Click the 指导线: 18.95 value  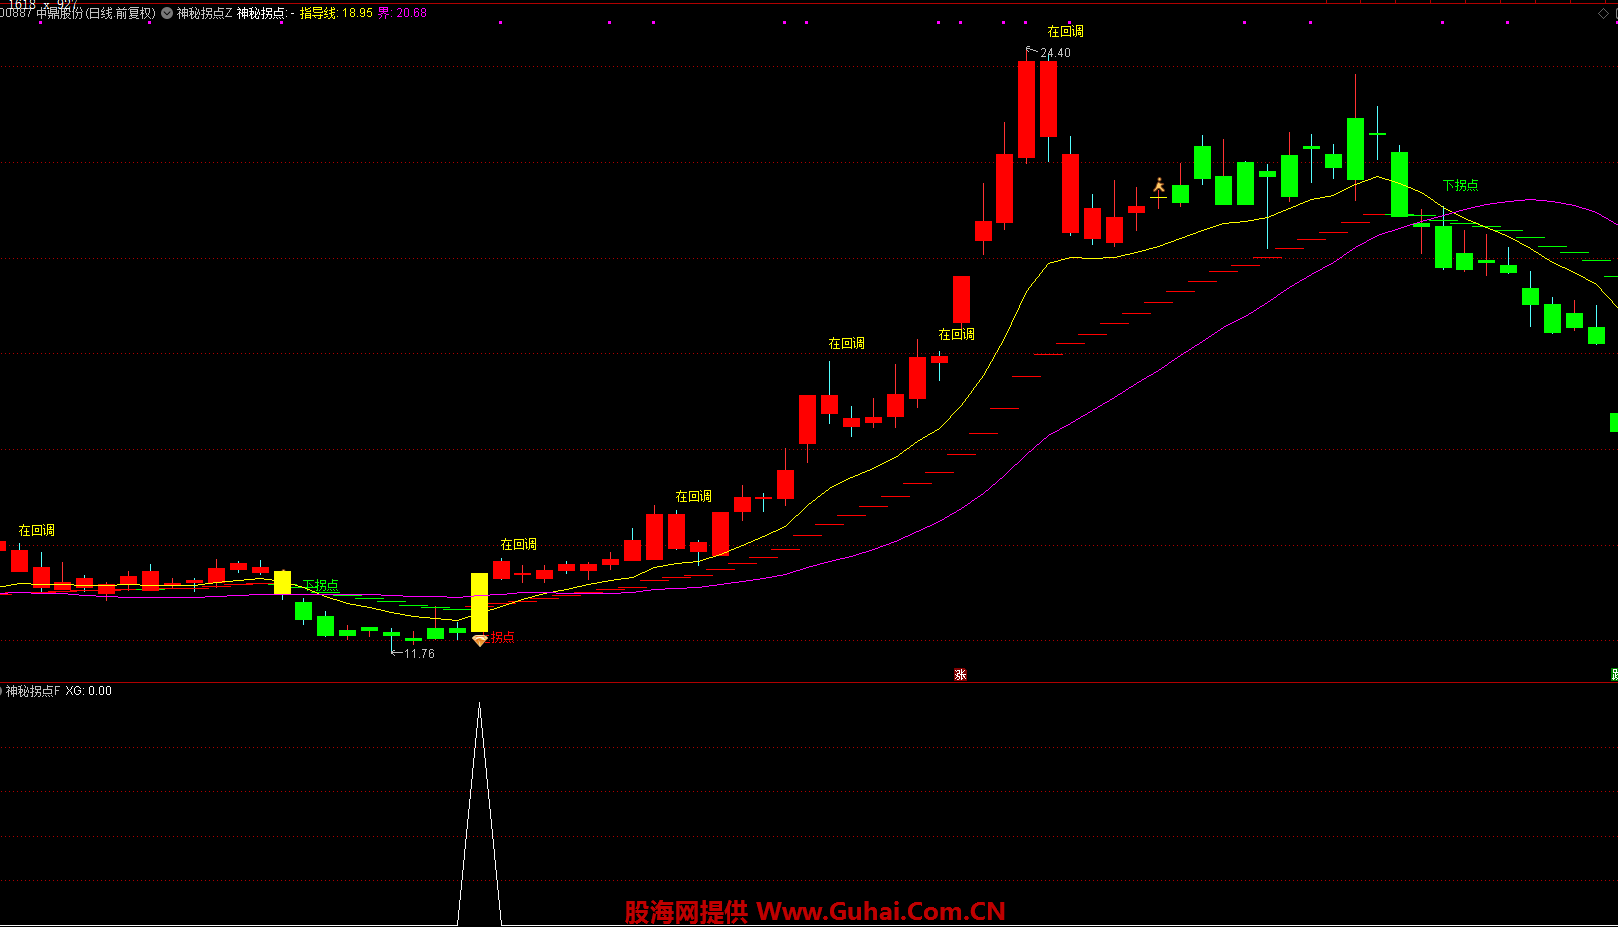tap(336, 13)
